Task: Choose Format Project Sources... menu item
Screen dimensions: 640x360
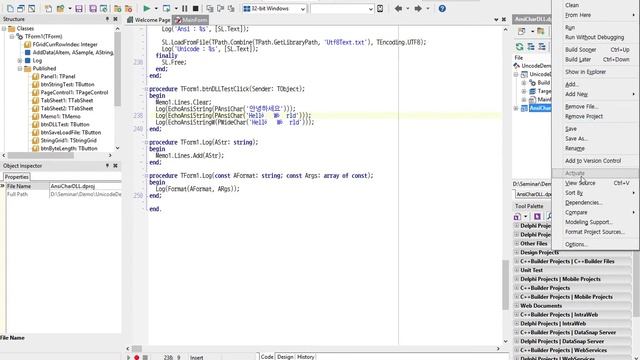Action: coord(594,232)
